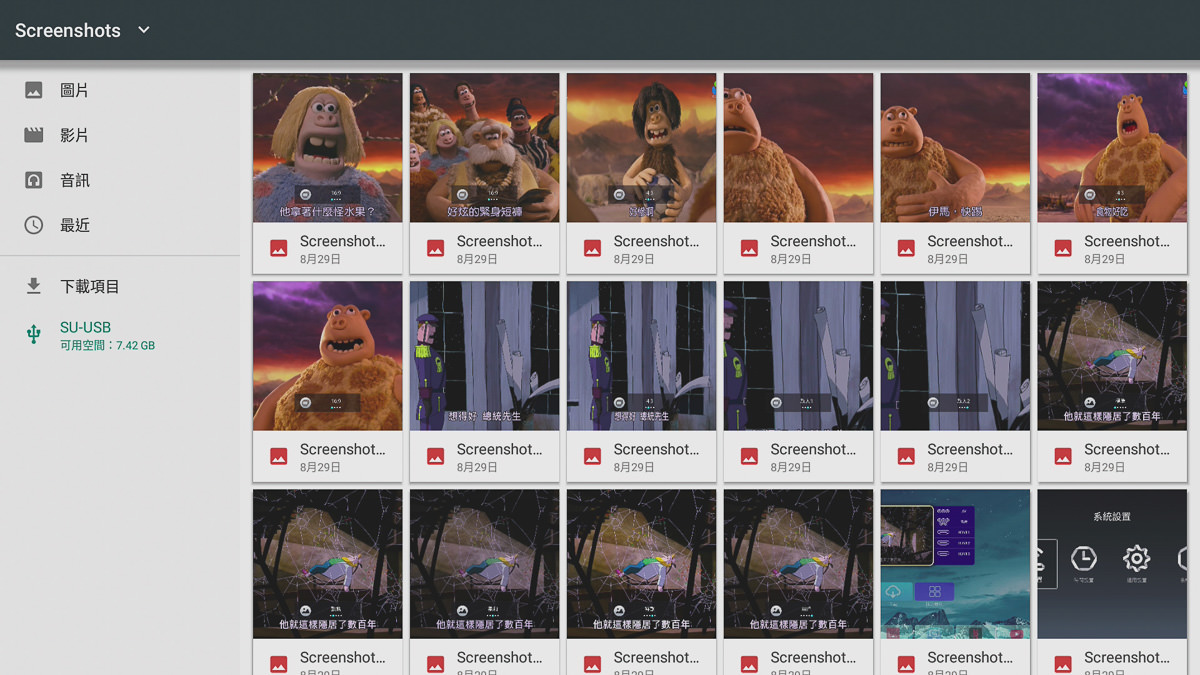The height and width of the screenshot is (675, 1200).
Task: Click the 下載項目 download arrow icon
Action: pyautogui.click(x=34, y=286)
